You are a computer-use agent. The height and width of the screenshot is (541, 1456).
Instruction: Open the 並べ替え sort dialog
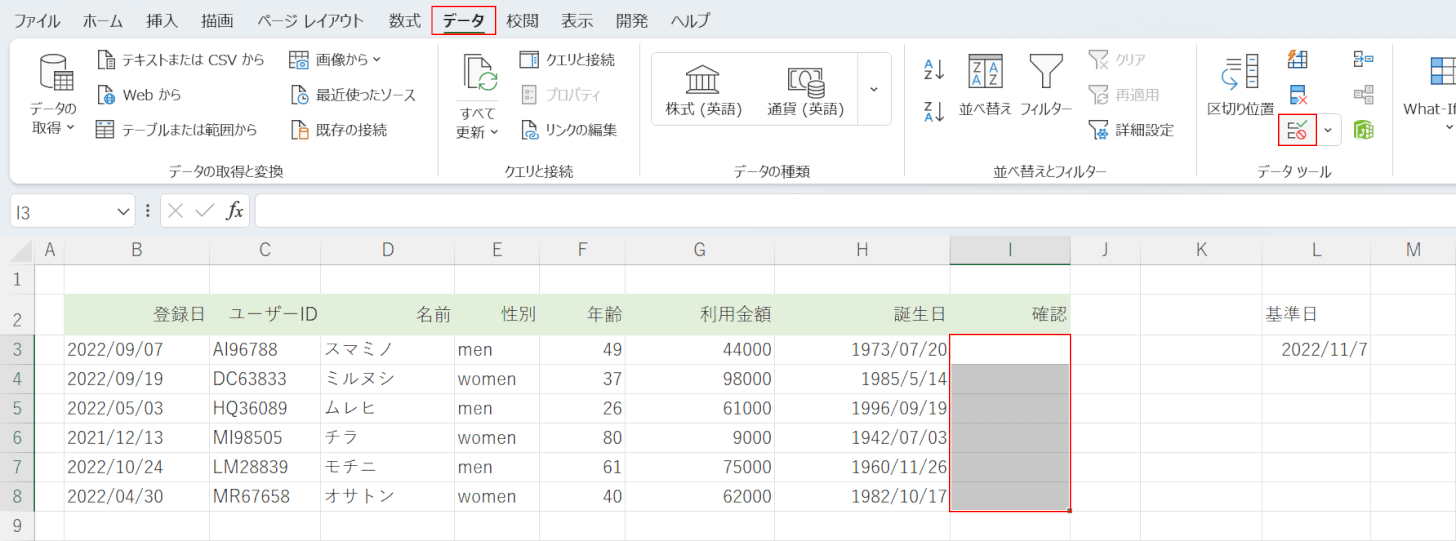[x=985, y=83]
